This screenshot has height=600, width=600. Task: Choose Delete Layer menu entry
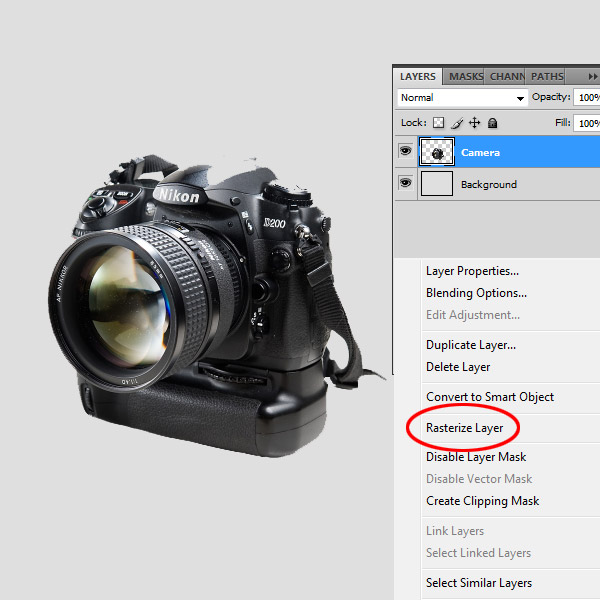coord(458,367)
